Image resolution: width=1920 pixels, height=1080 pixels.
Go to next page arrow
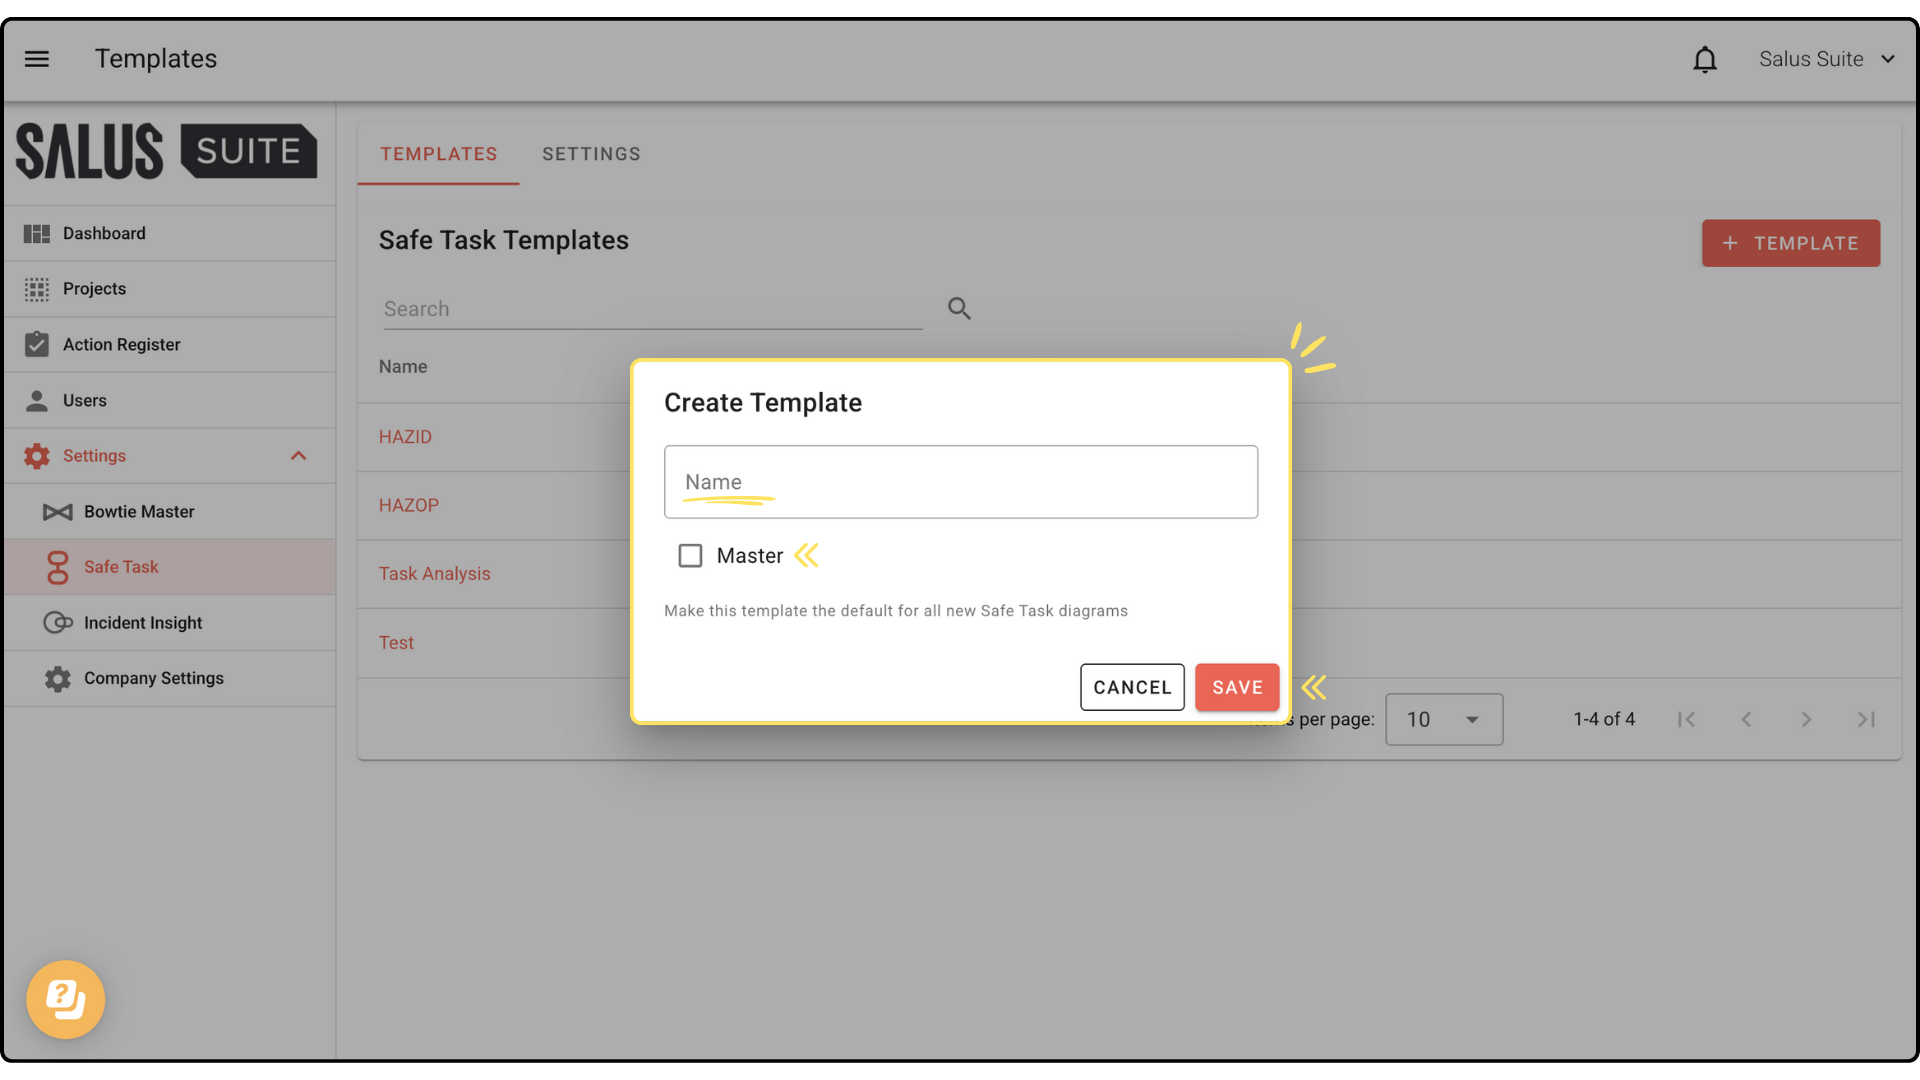[x=1806, y=720]
